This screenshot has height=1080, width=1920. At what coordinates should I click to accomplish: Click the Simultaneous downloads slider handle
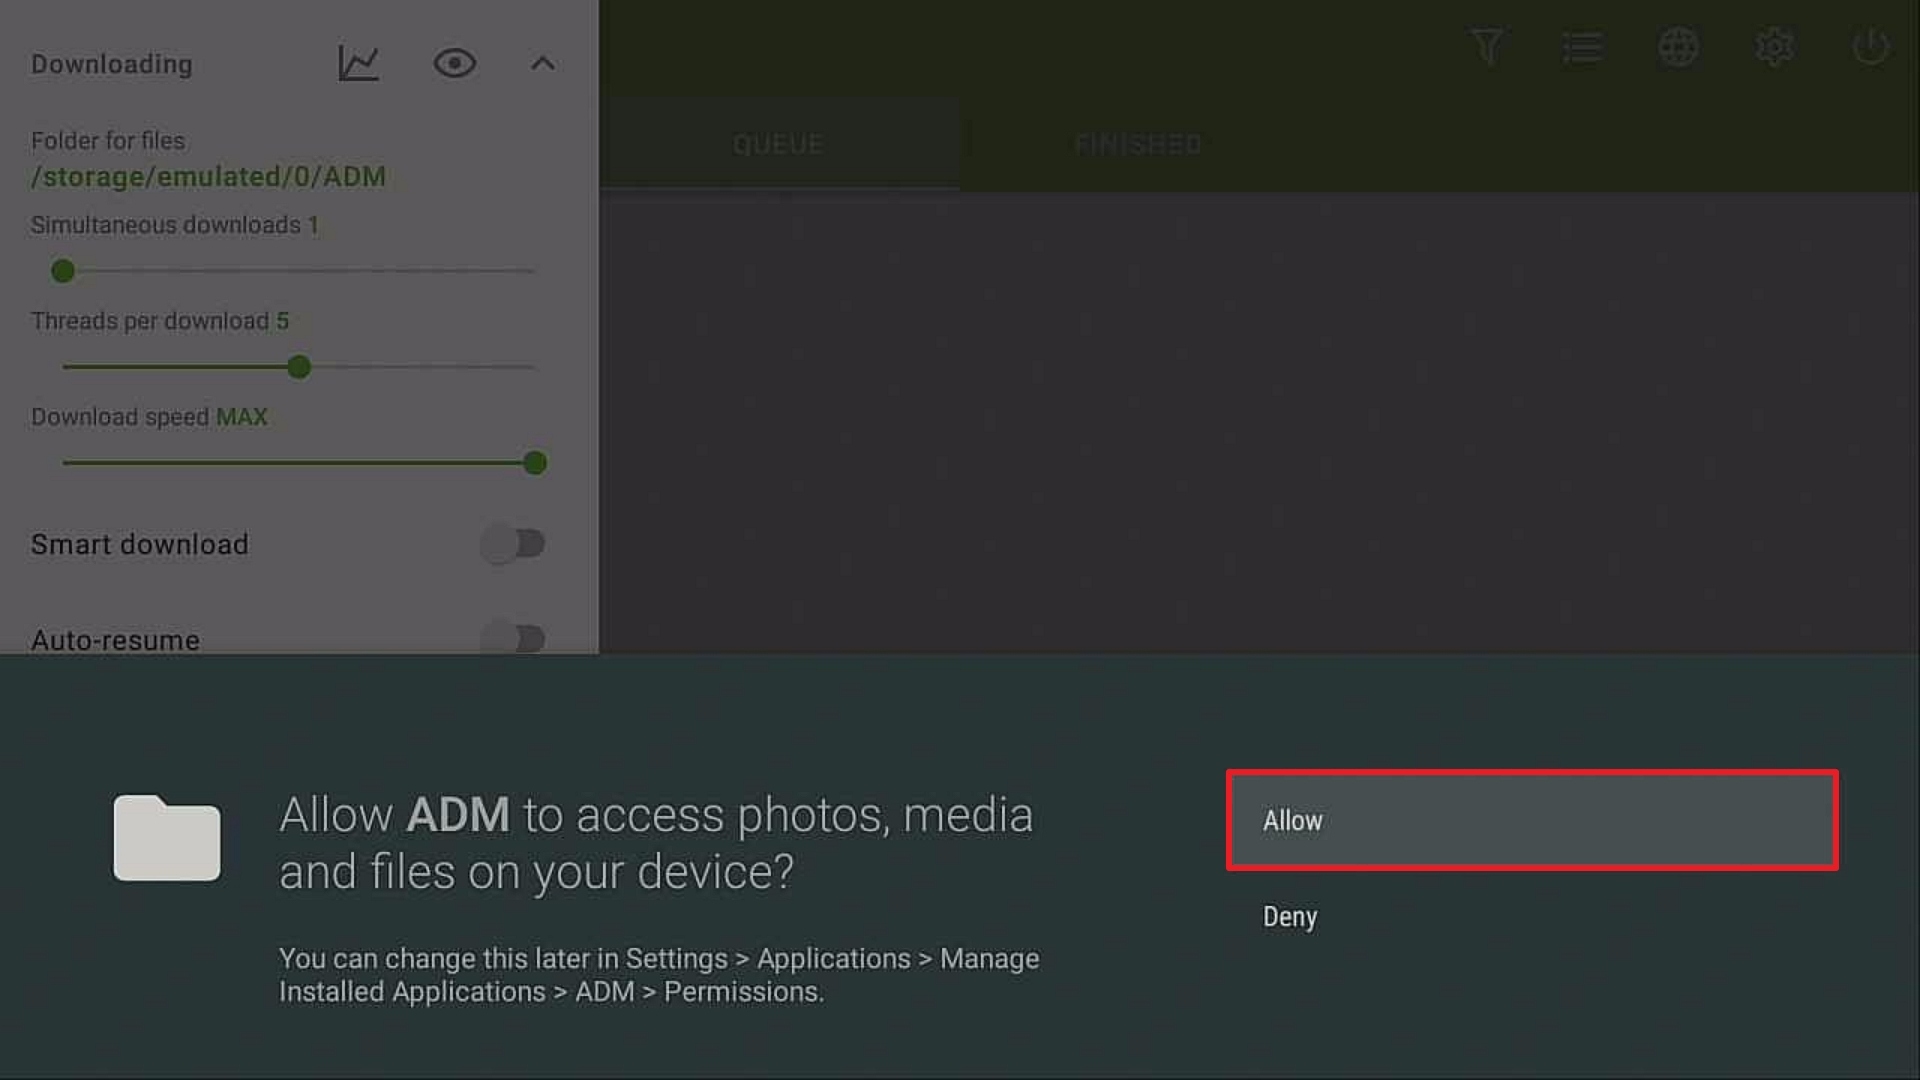(63, 271)
